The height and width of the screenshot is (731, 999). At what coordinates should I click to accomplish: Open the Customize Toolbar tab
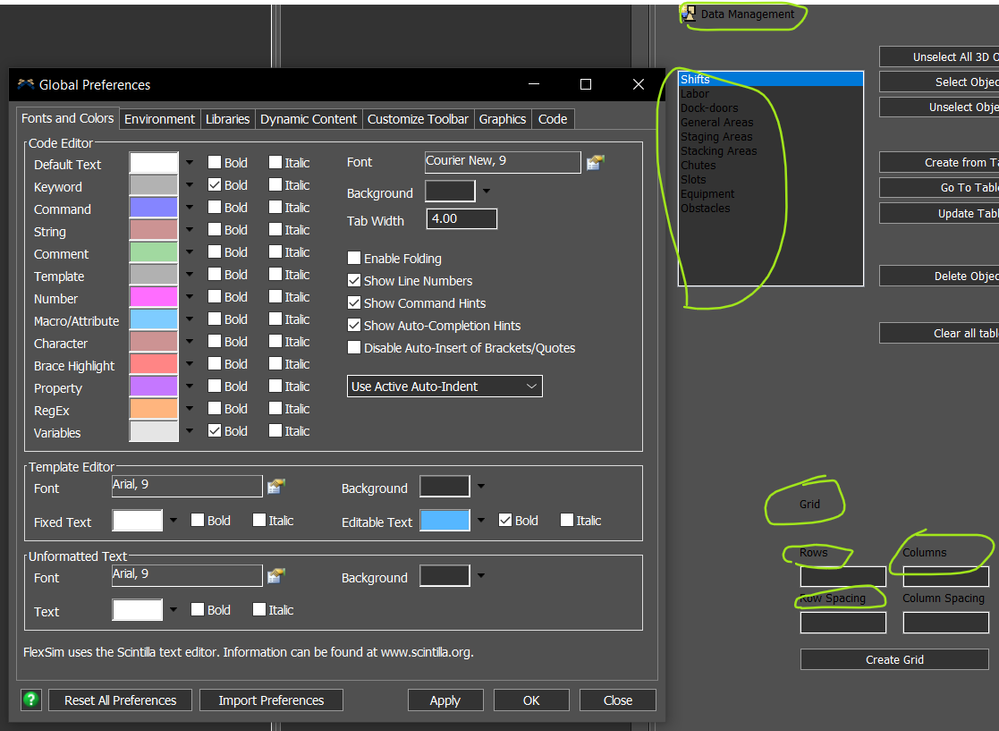point(418,119)
